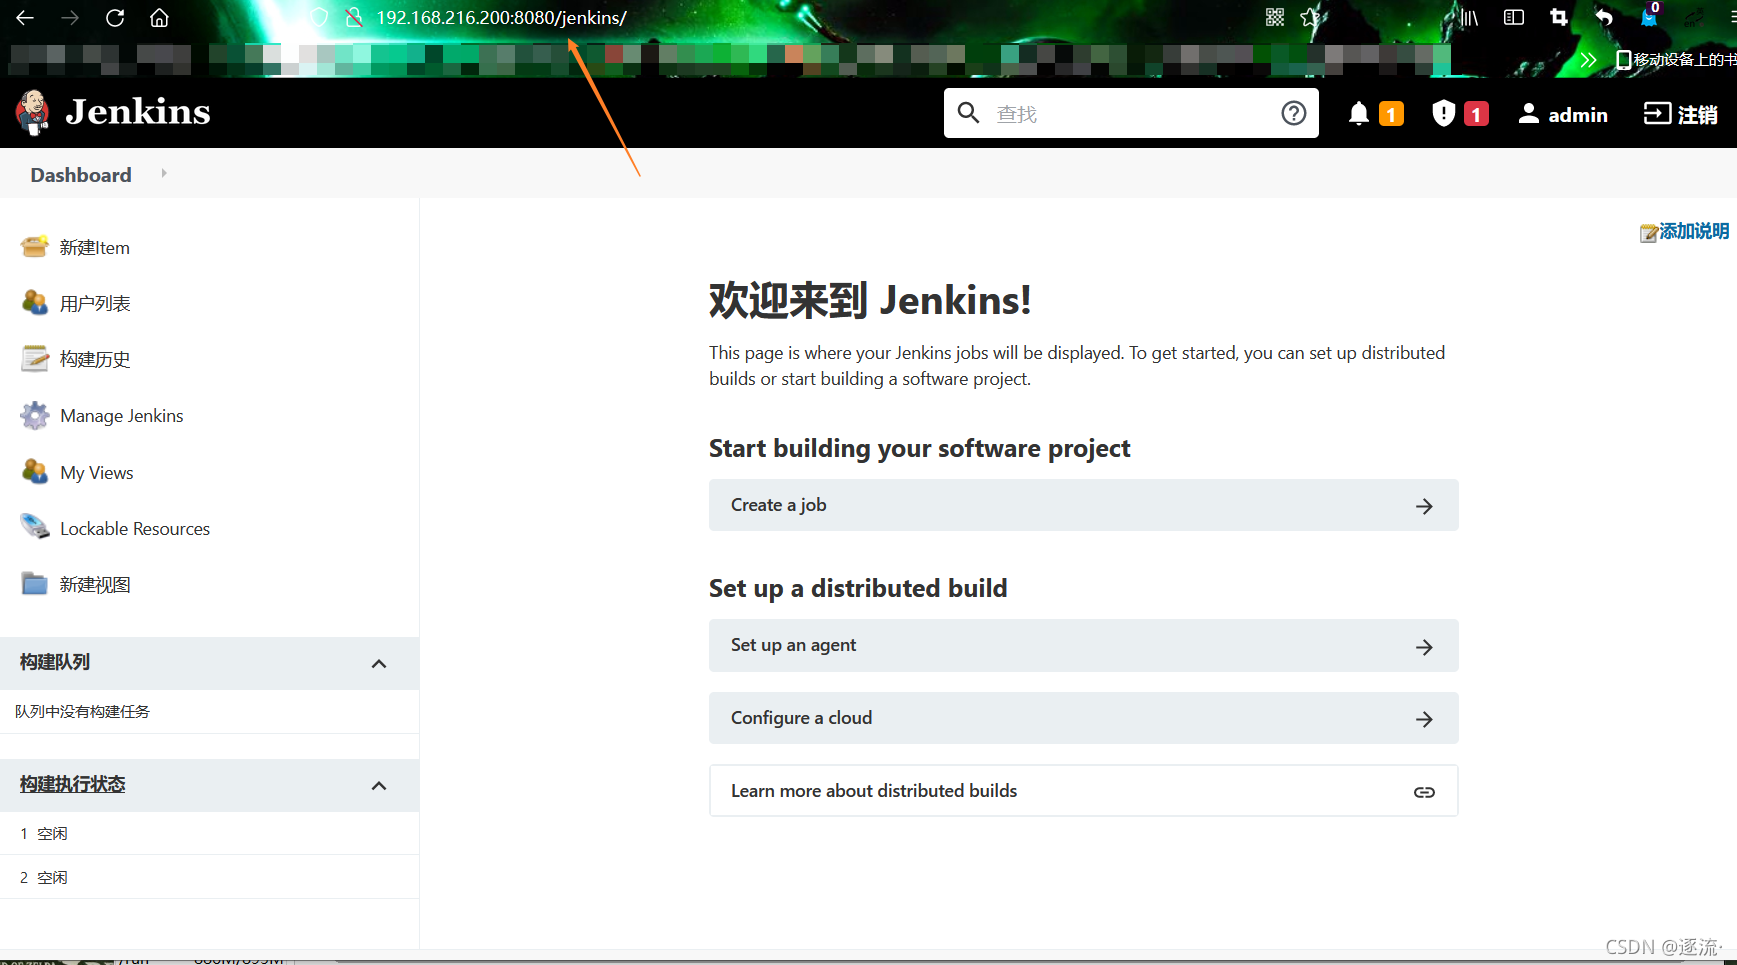
Task: Open the admin user link
Action: click(1563, 114)
